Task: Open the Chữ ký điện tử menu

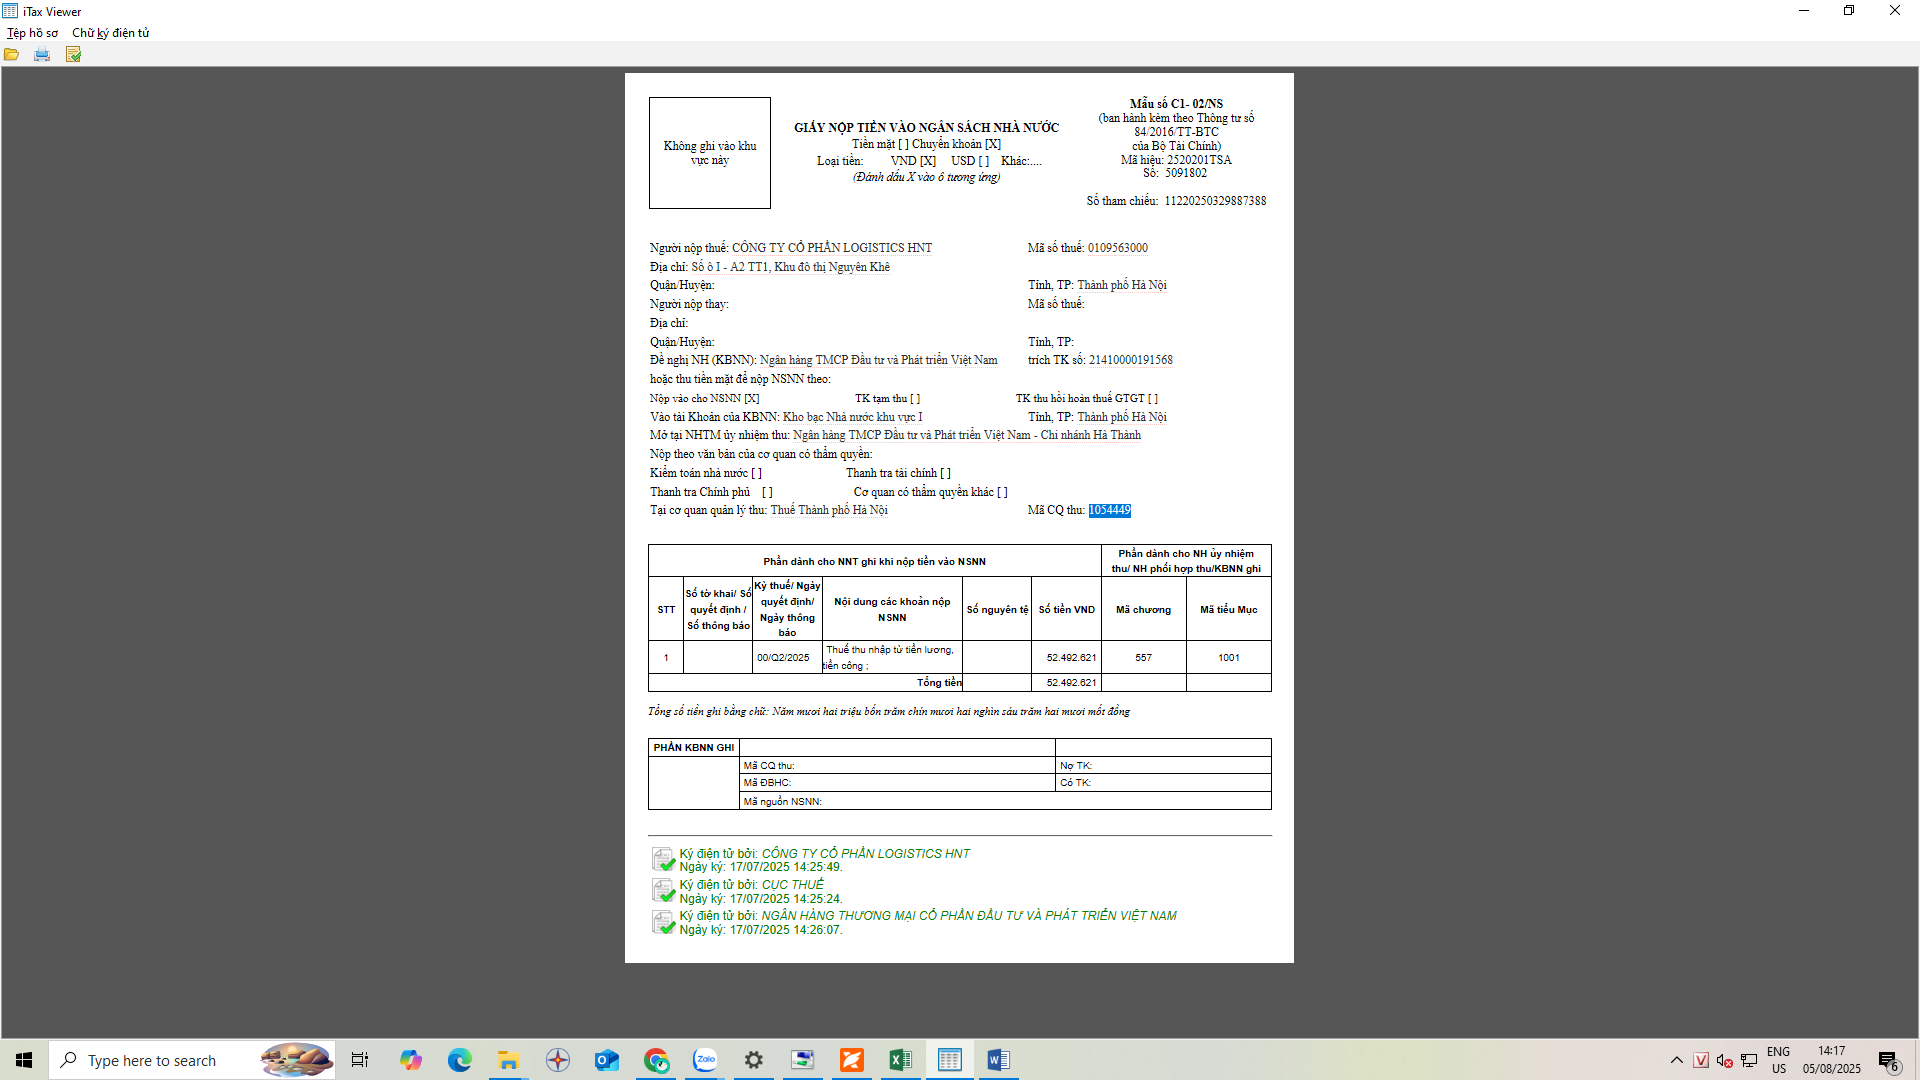Action: (110, 33)
